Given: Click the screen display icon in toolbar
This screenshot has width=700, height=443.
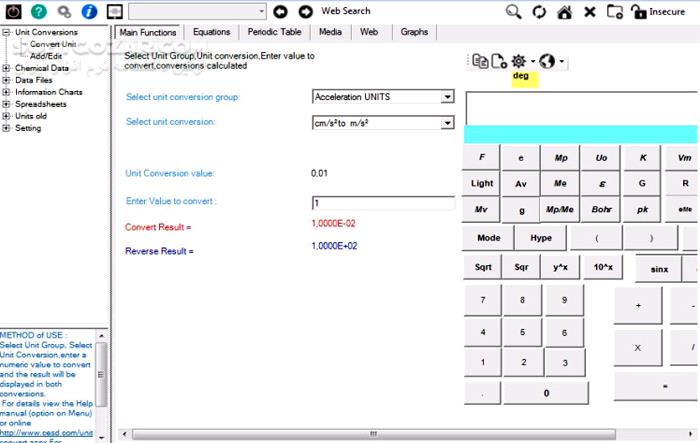Looking at the screenshot, I should coord(115,12).
